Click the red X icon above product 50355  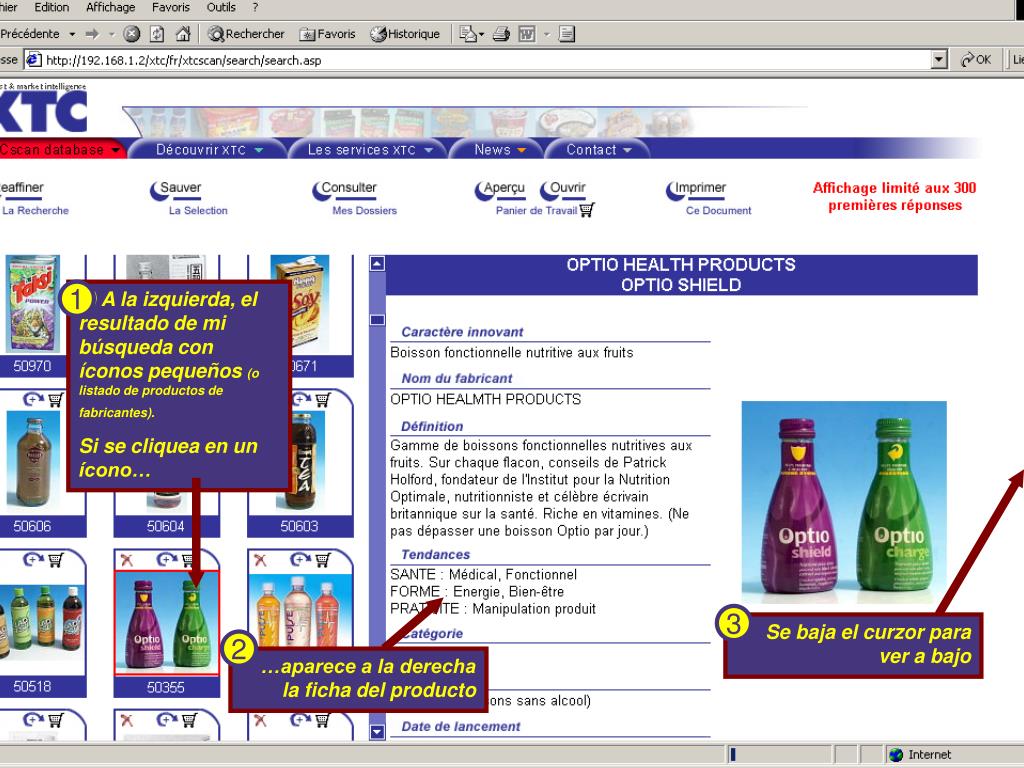[127, 560]
